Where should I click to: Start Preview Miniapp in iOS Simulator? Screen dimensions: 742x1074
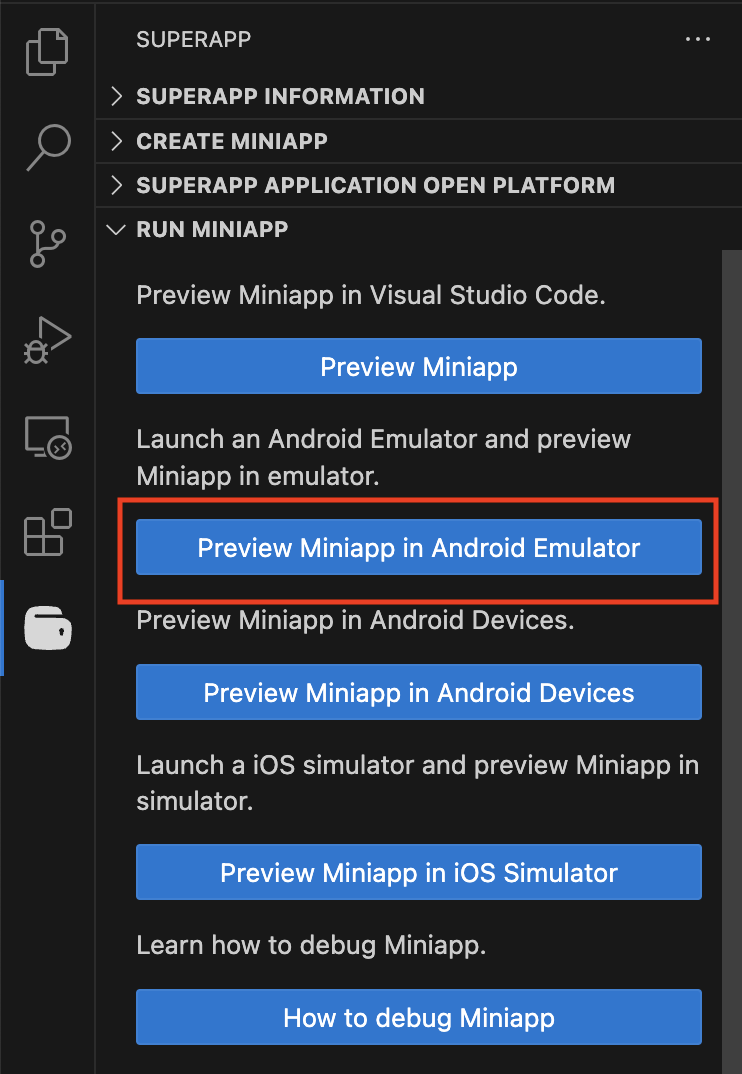tap(419, 873)
